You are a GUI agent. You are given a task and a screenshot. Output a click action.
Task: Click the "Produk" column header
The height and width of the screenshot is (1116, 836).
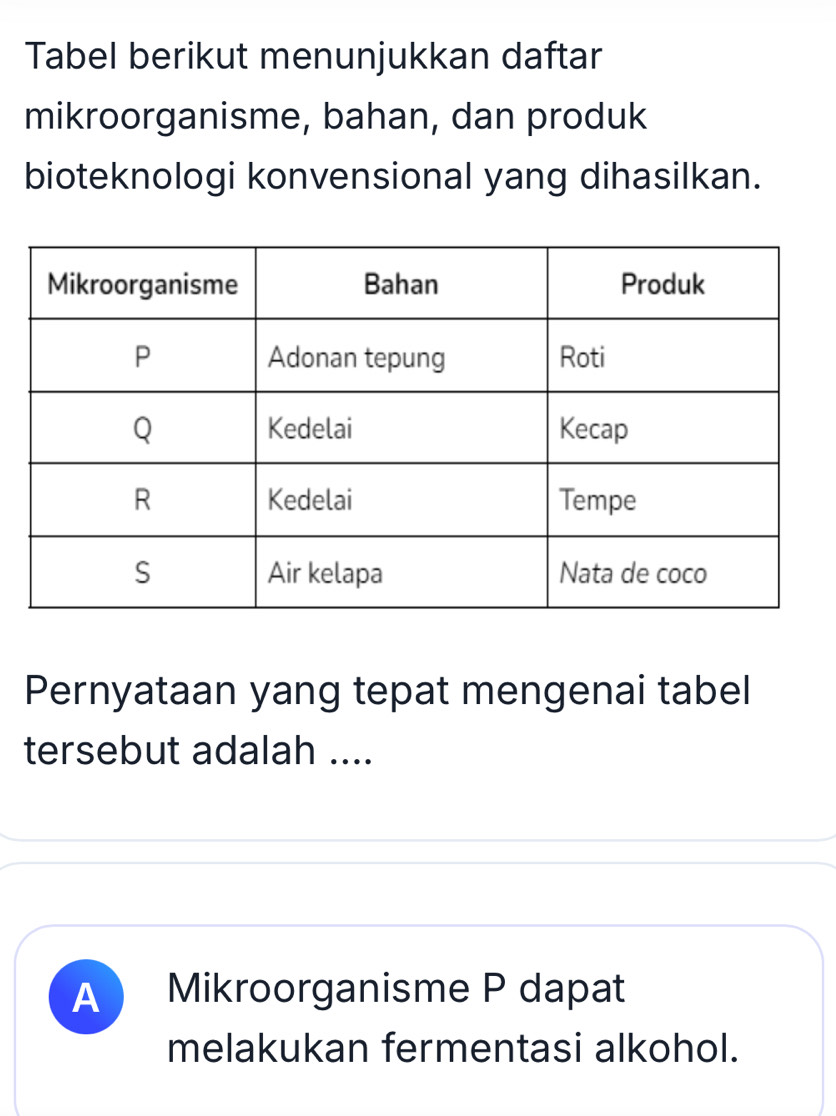click(662, 285)
